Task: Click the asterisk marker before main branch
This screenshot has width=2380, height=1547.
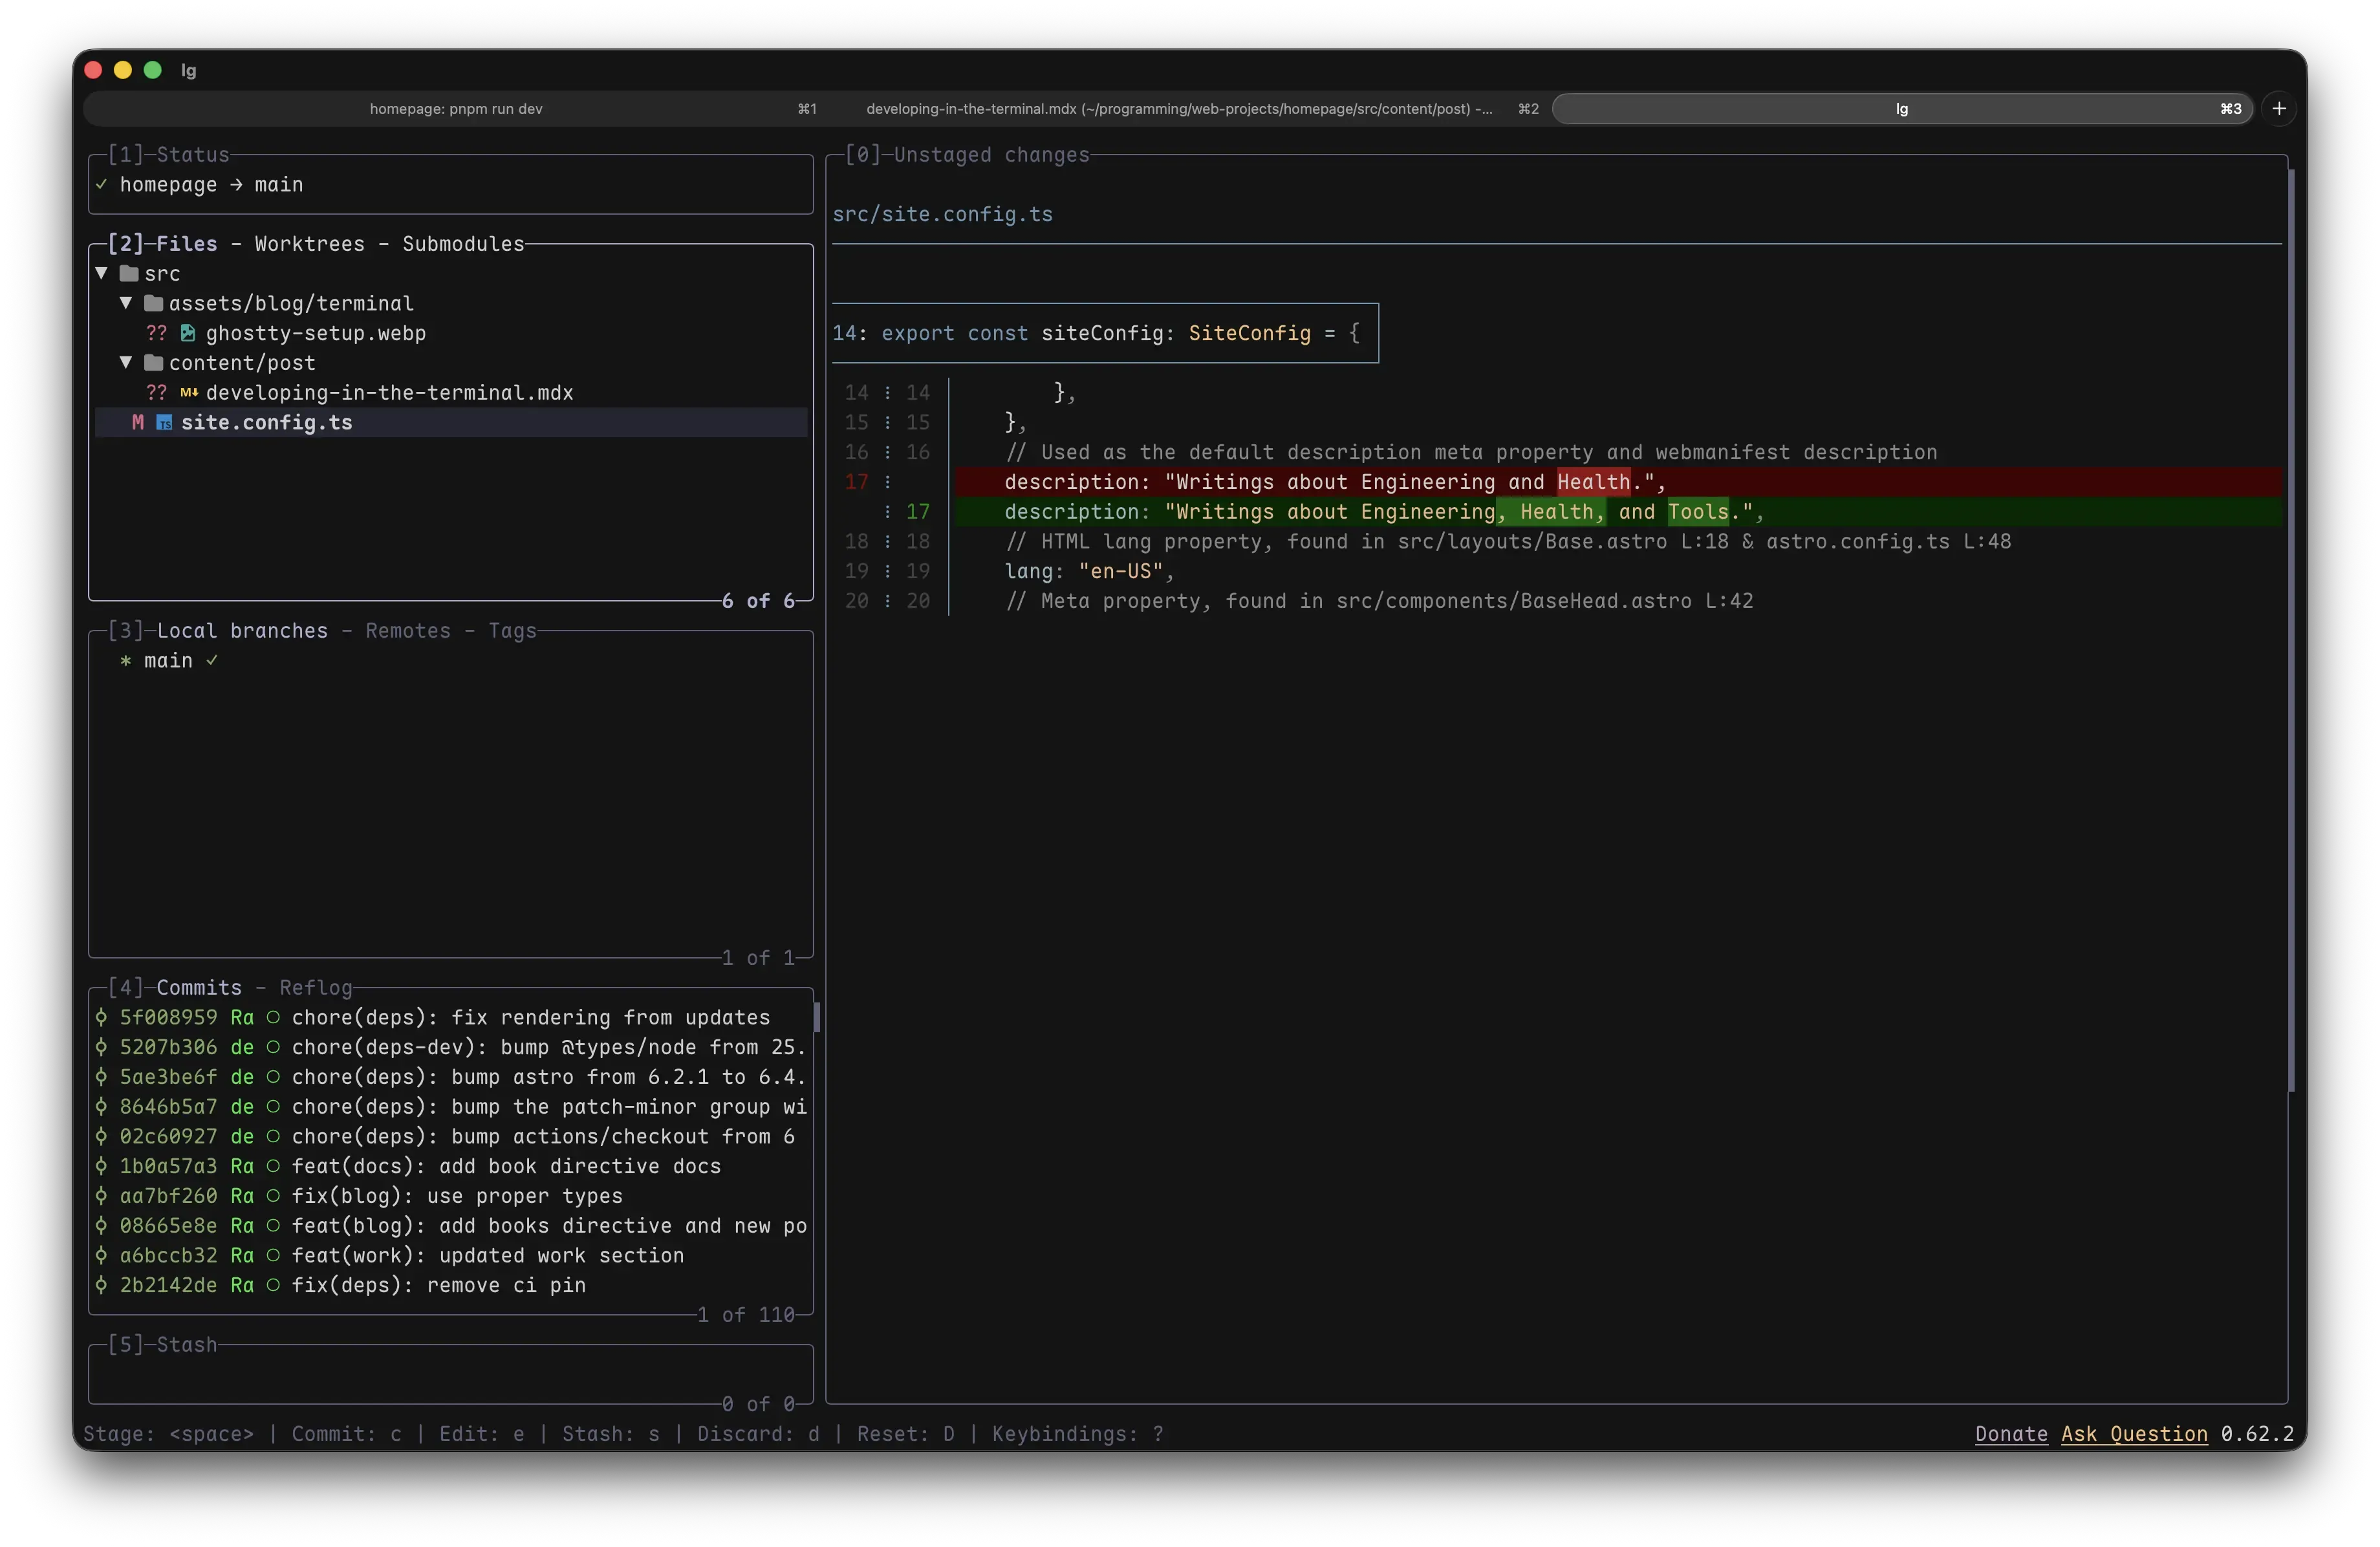Action: click(126, 661)
